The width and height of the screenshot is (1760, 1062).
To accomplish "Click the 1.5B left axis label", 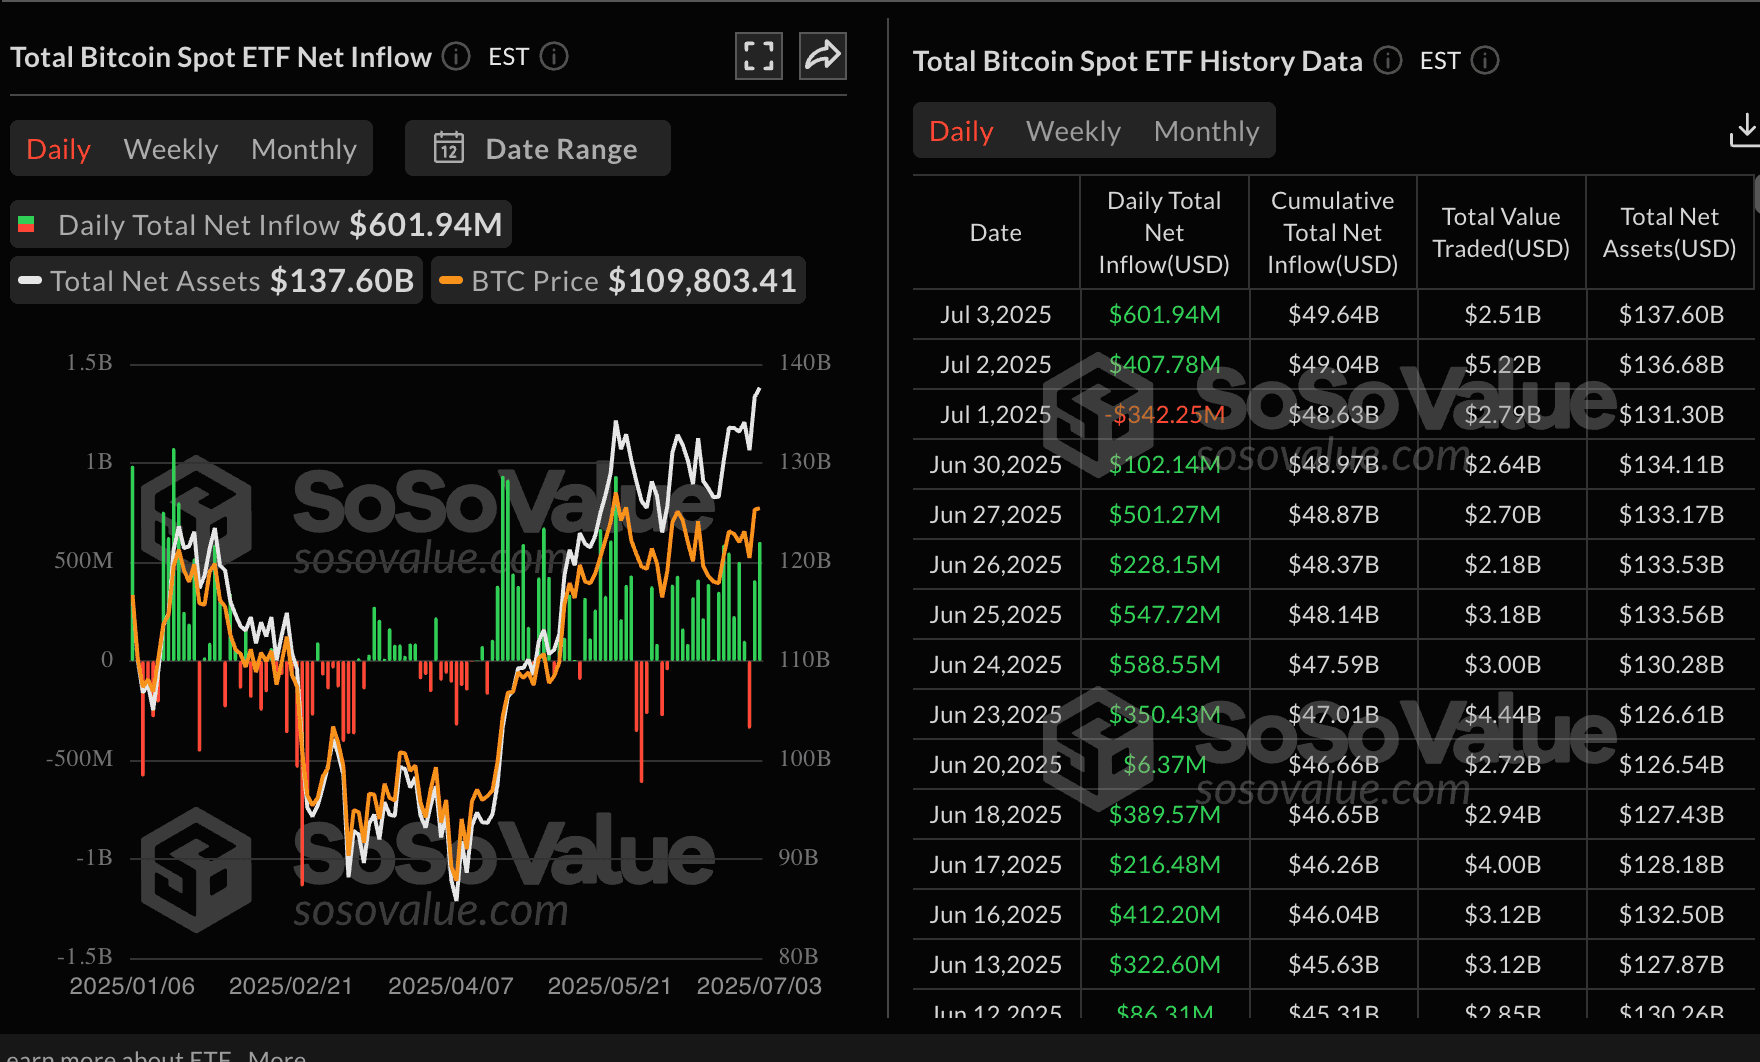I will [x=89, y=362].
